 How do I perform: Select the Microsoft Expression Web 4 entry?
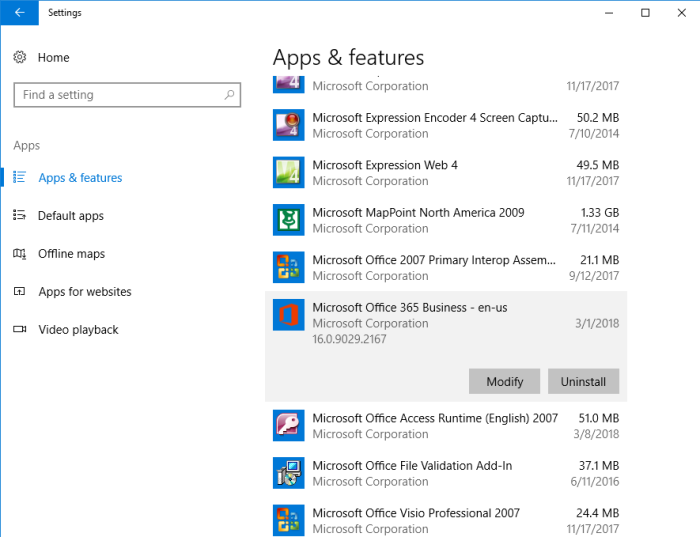pyautogui.click(x=446, y=173)
